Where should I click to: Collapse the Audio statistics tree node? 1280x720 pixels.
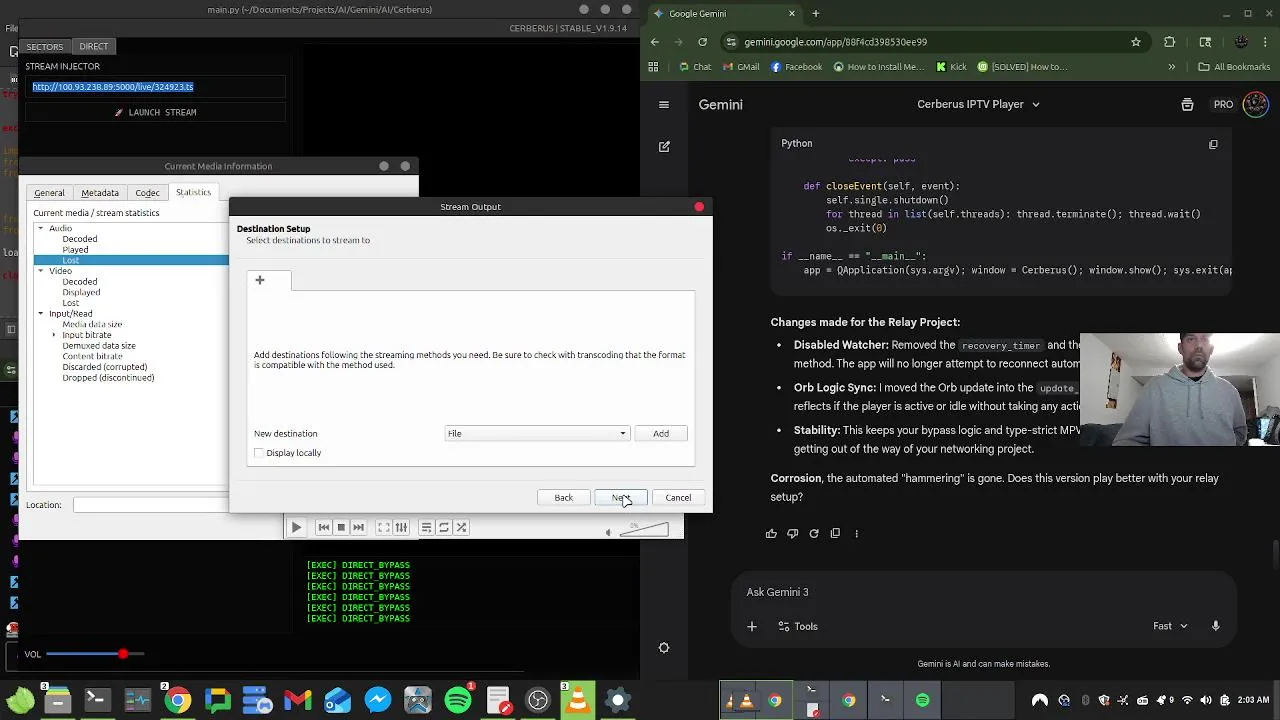[x=41, y=228]
